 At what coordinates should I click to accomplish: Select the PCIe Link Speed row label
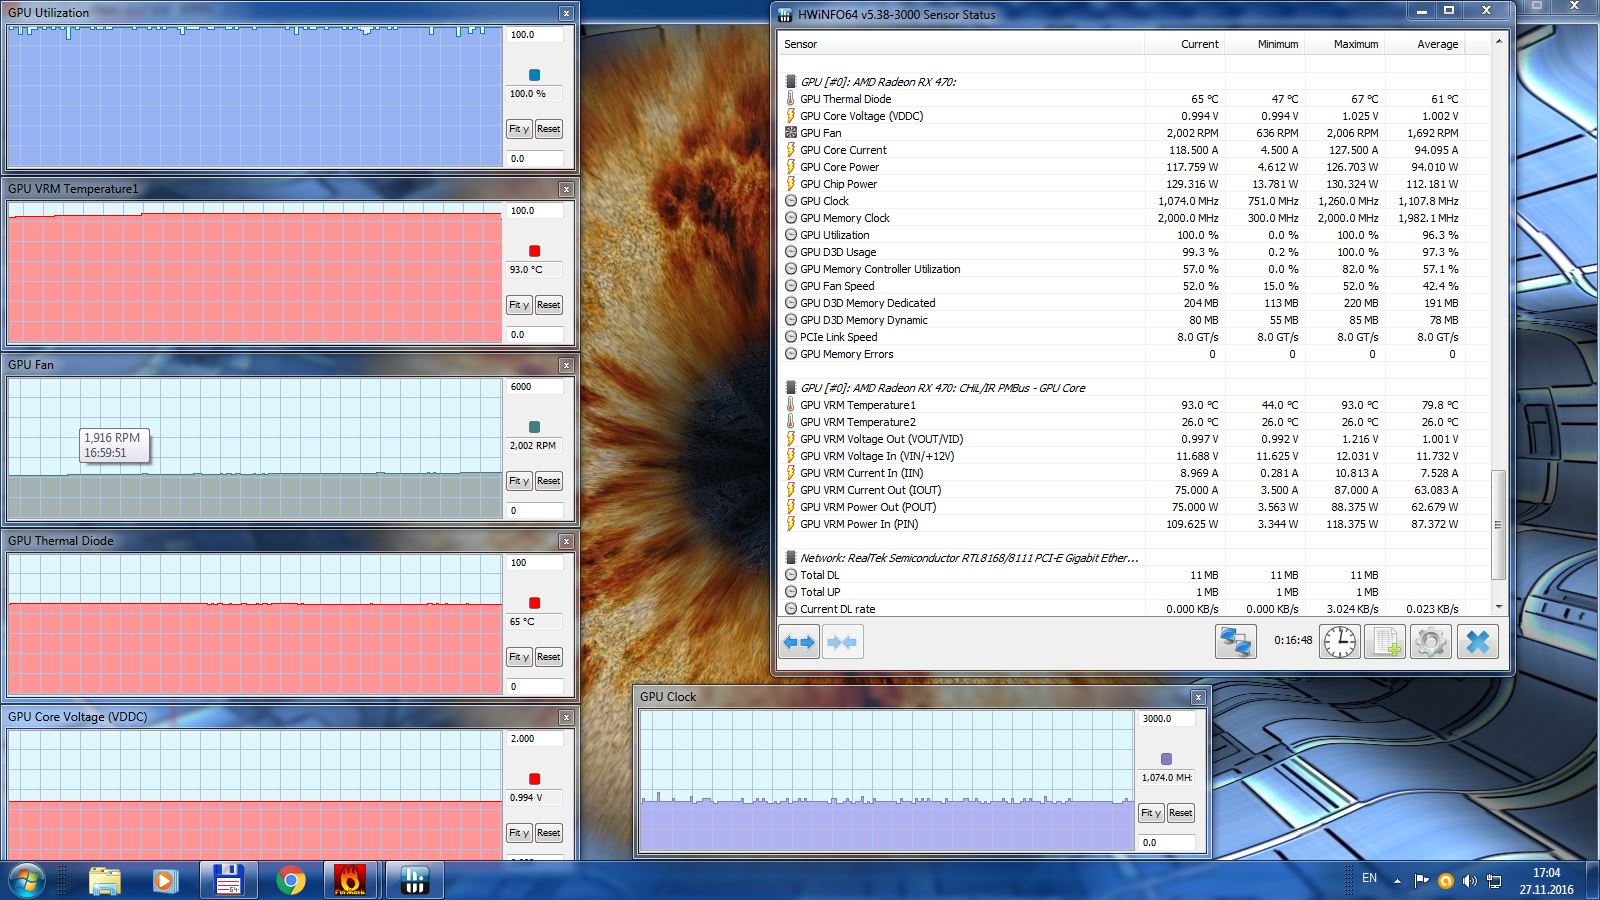click(838, 337)
